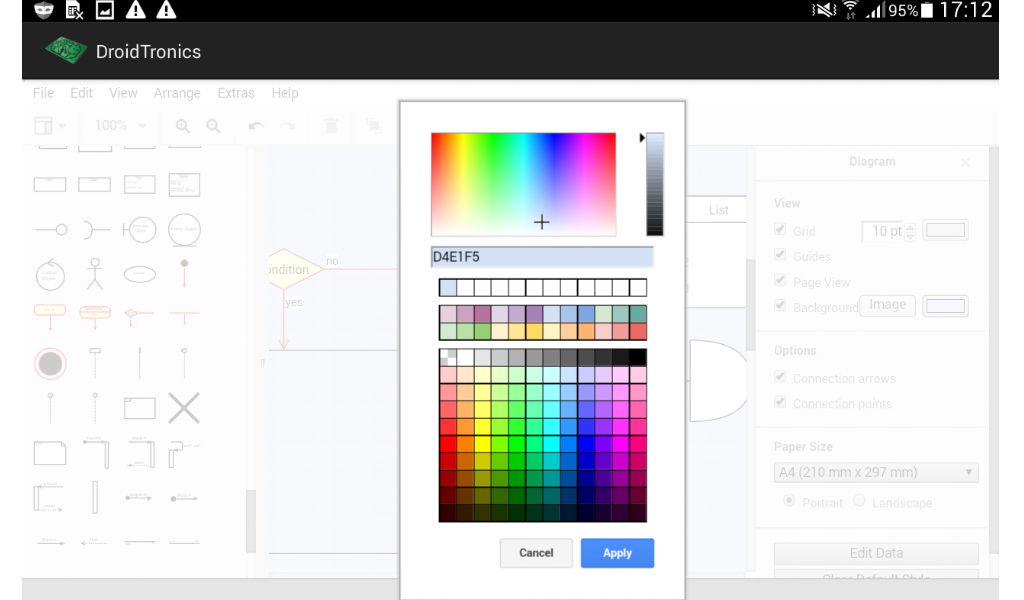Toggle the Grid checkbox in Diagram panel
The width and height of the screenshot is (1024, 600).
781,230
